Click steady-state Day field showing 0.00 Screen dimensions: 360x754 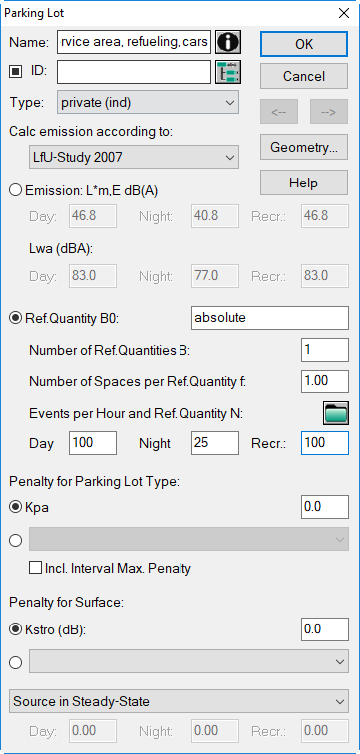93,731
